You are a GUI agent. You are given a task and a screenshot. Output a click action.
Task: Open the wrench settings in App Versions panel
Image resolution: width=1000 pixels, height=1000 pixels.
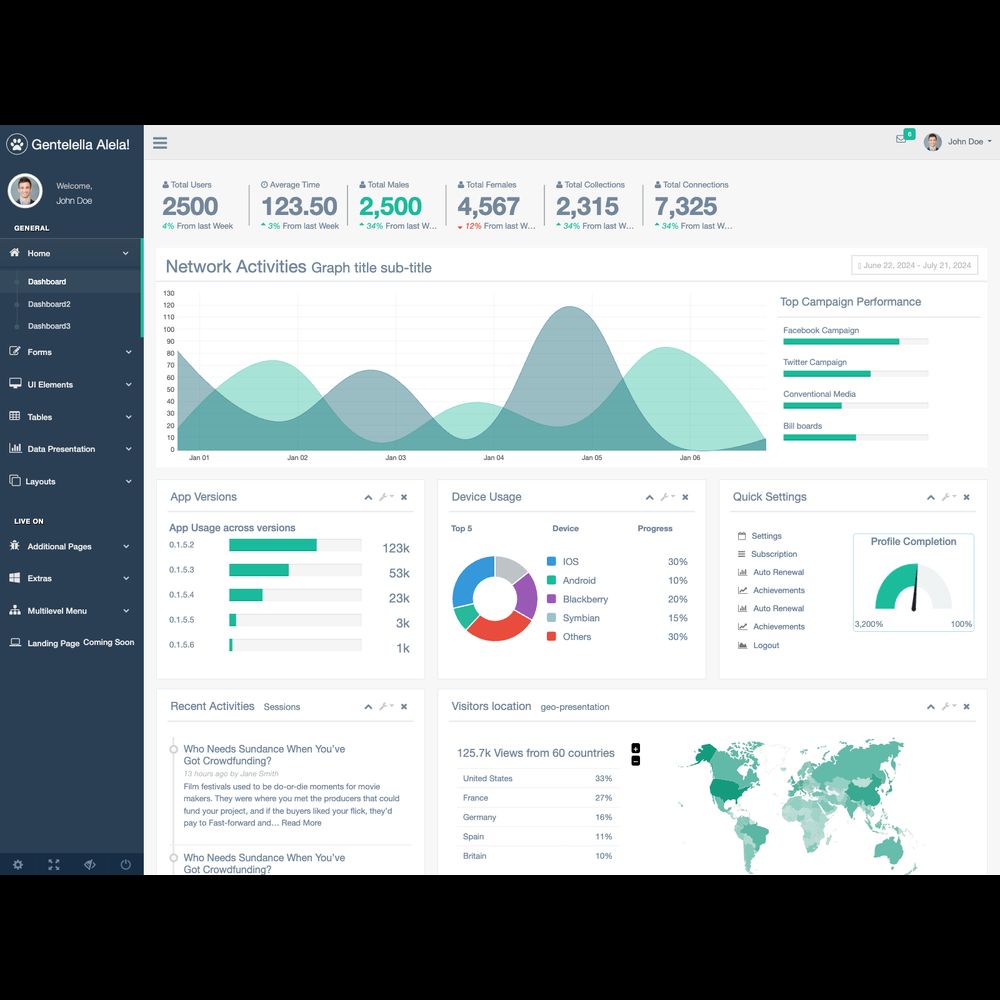pos(385,497)
